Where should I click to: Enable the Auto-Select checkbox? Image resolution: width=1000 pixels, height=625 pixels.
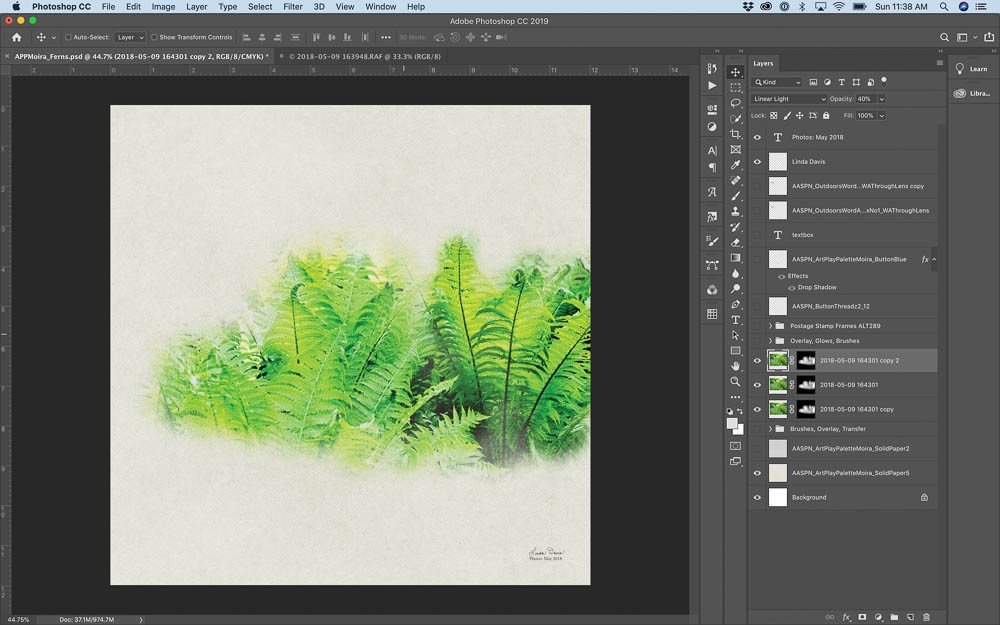[x=68, y=37]
